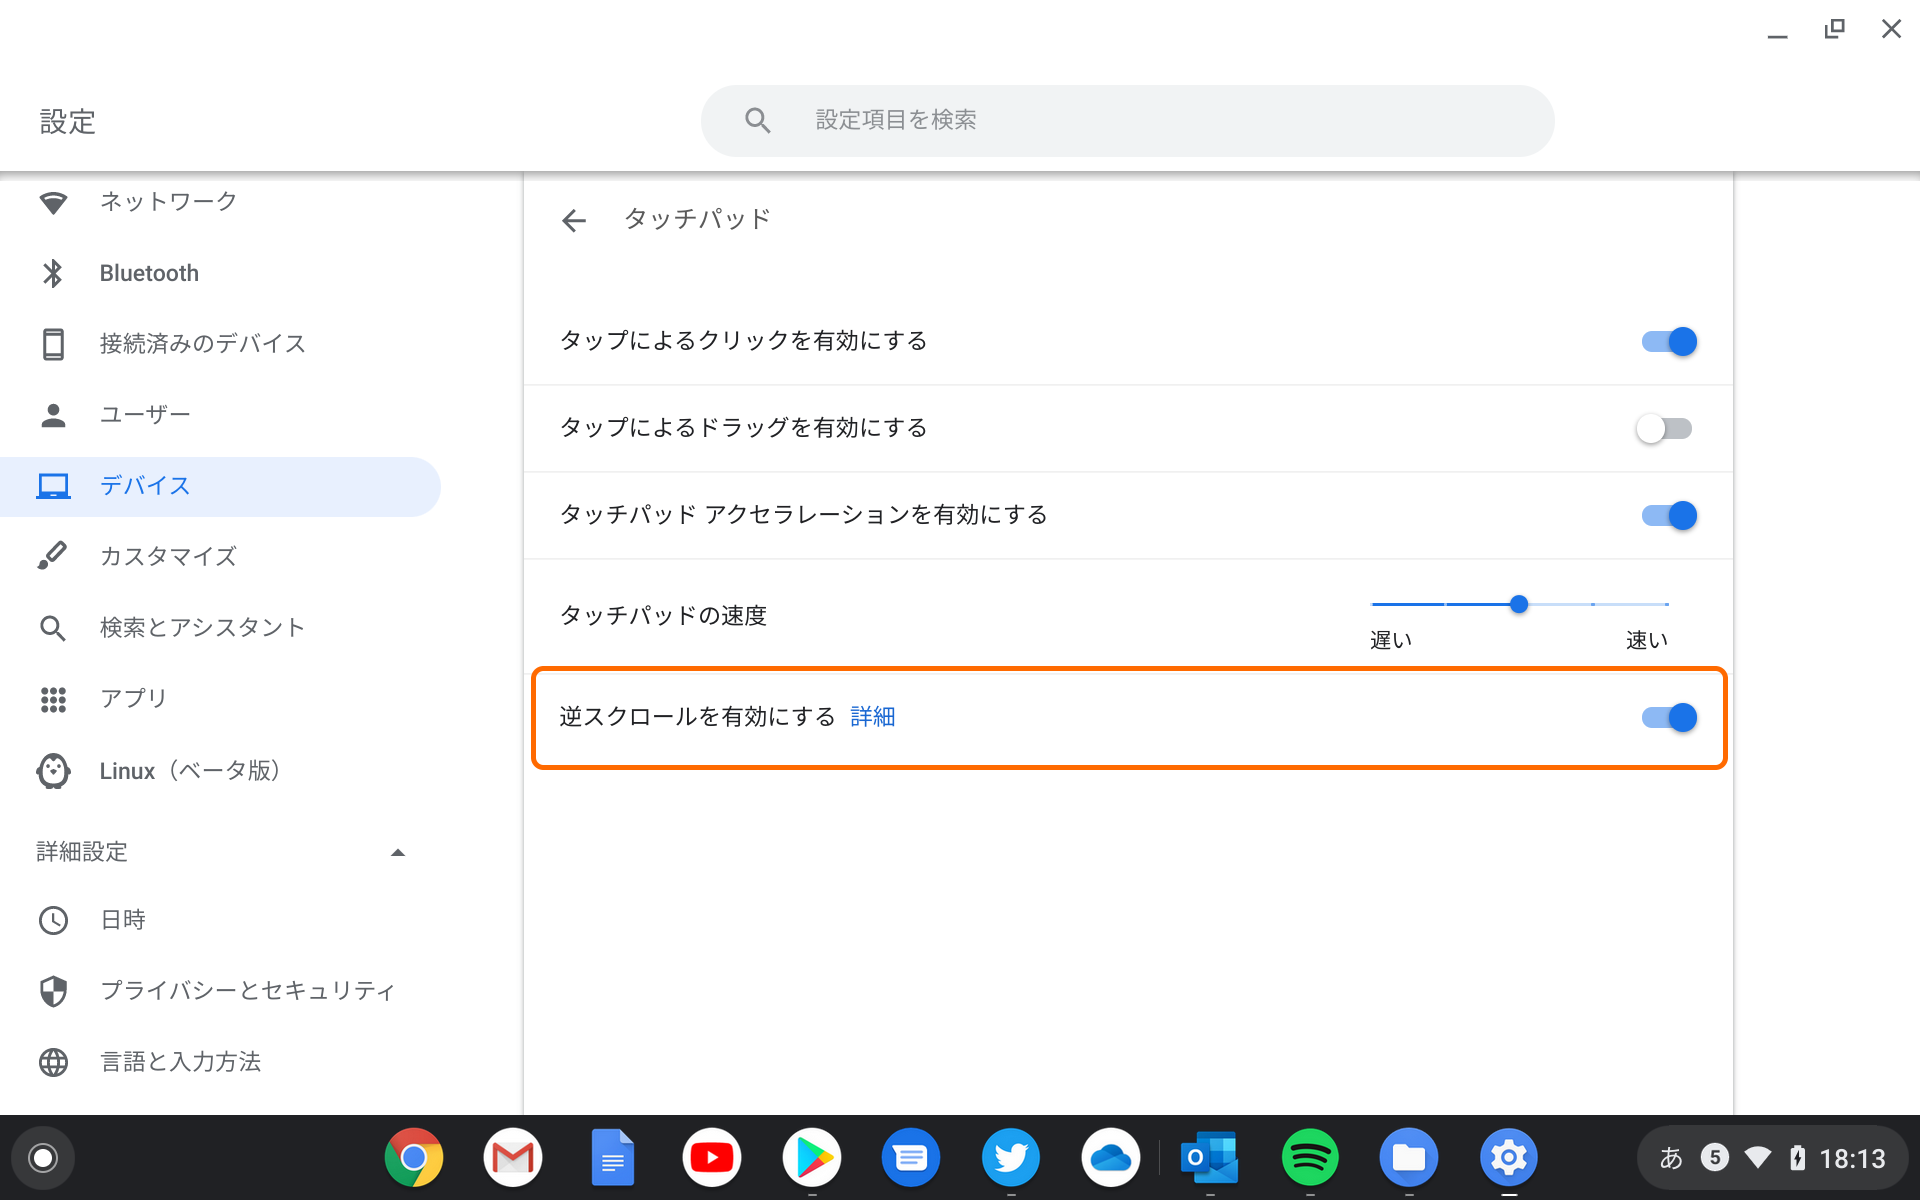Open Bluetooth settings from the sidebar
1920x1200 pixels.
pyautogui.click(x=148, y=272)
